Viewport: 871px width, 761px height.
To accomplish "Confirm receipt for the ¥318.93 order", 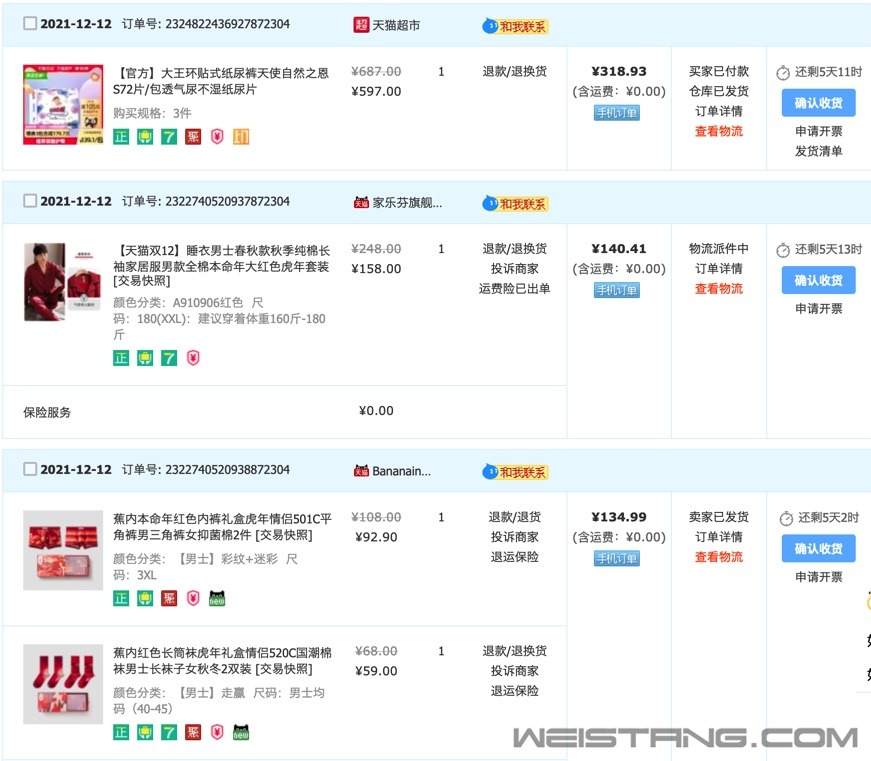I will tap(818, 103).
